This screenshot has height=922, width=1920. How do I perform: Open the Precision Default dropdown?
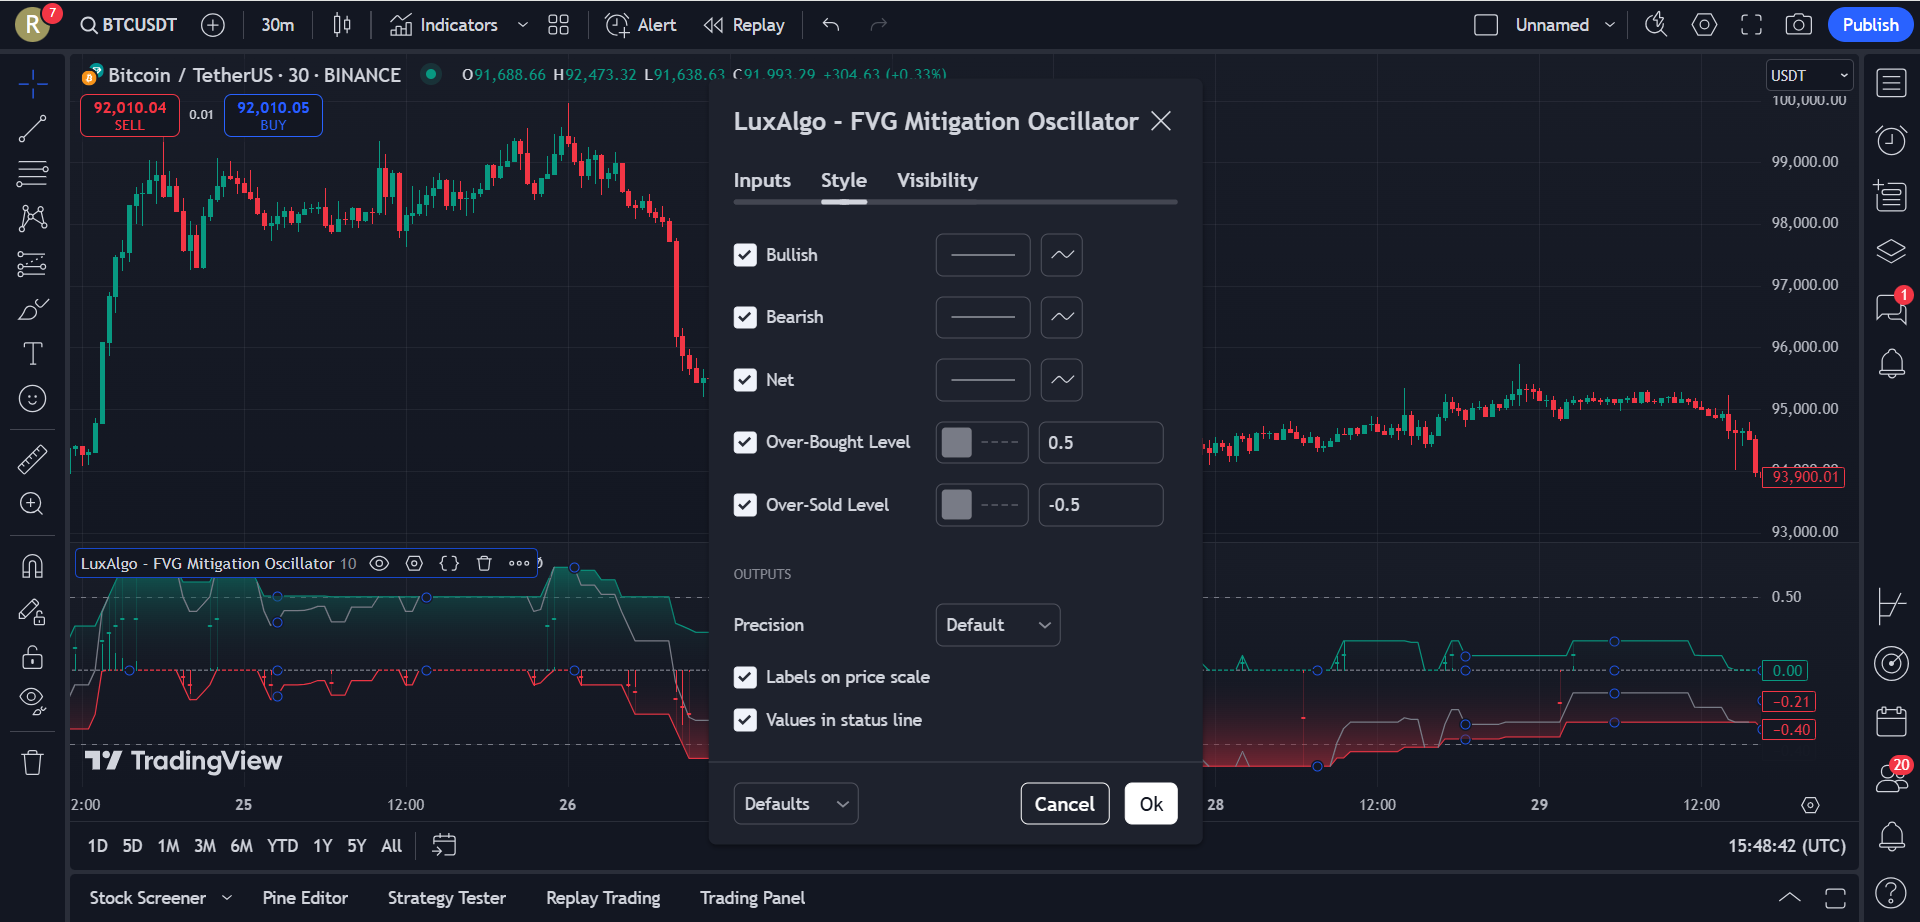pos(997,625)
